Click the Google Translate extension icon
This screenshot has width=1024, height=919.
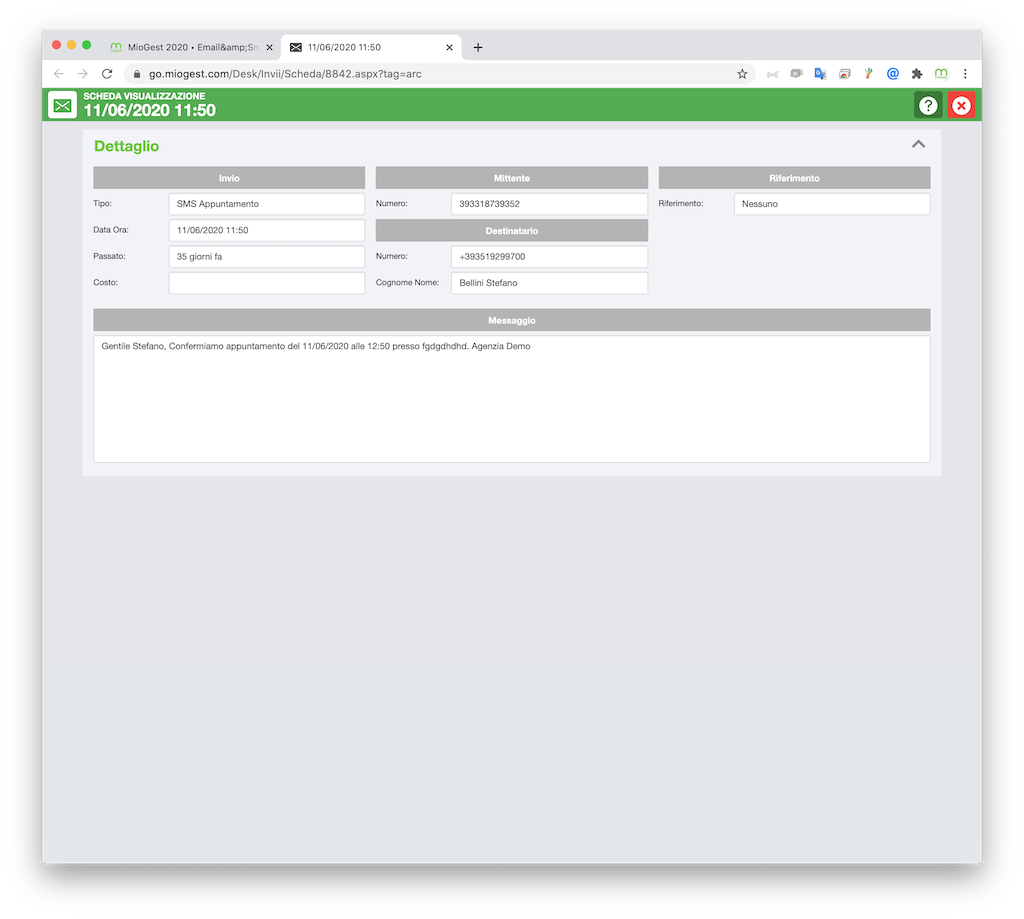(x=820, y=74)
